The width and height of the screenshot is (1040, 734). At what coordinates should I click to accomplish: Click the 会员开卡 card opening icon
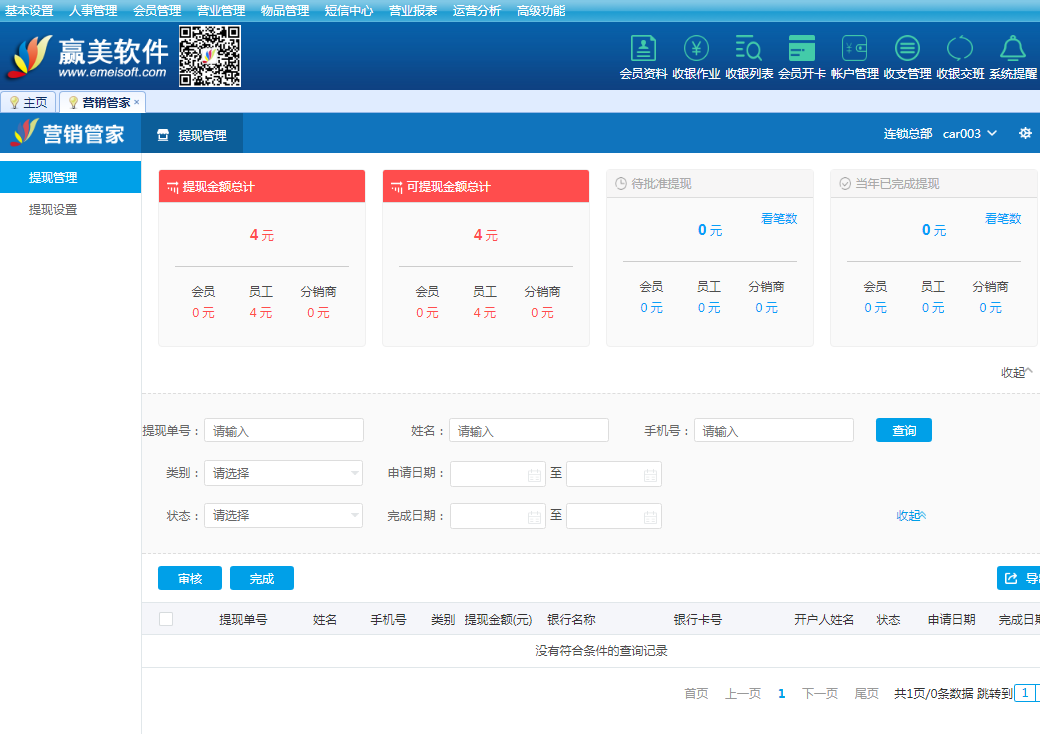801,49
